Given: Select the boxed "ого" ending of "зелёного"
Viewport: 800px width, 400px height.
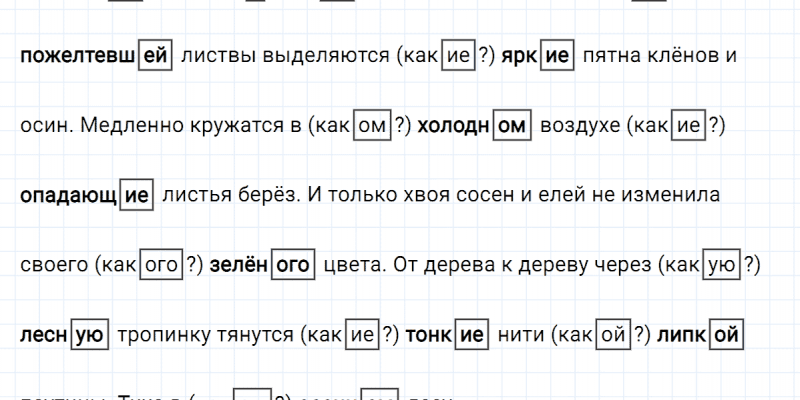Looking at the screenshot, I should (293, 266).
